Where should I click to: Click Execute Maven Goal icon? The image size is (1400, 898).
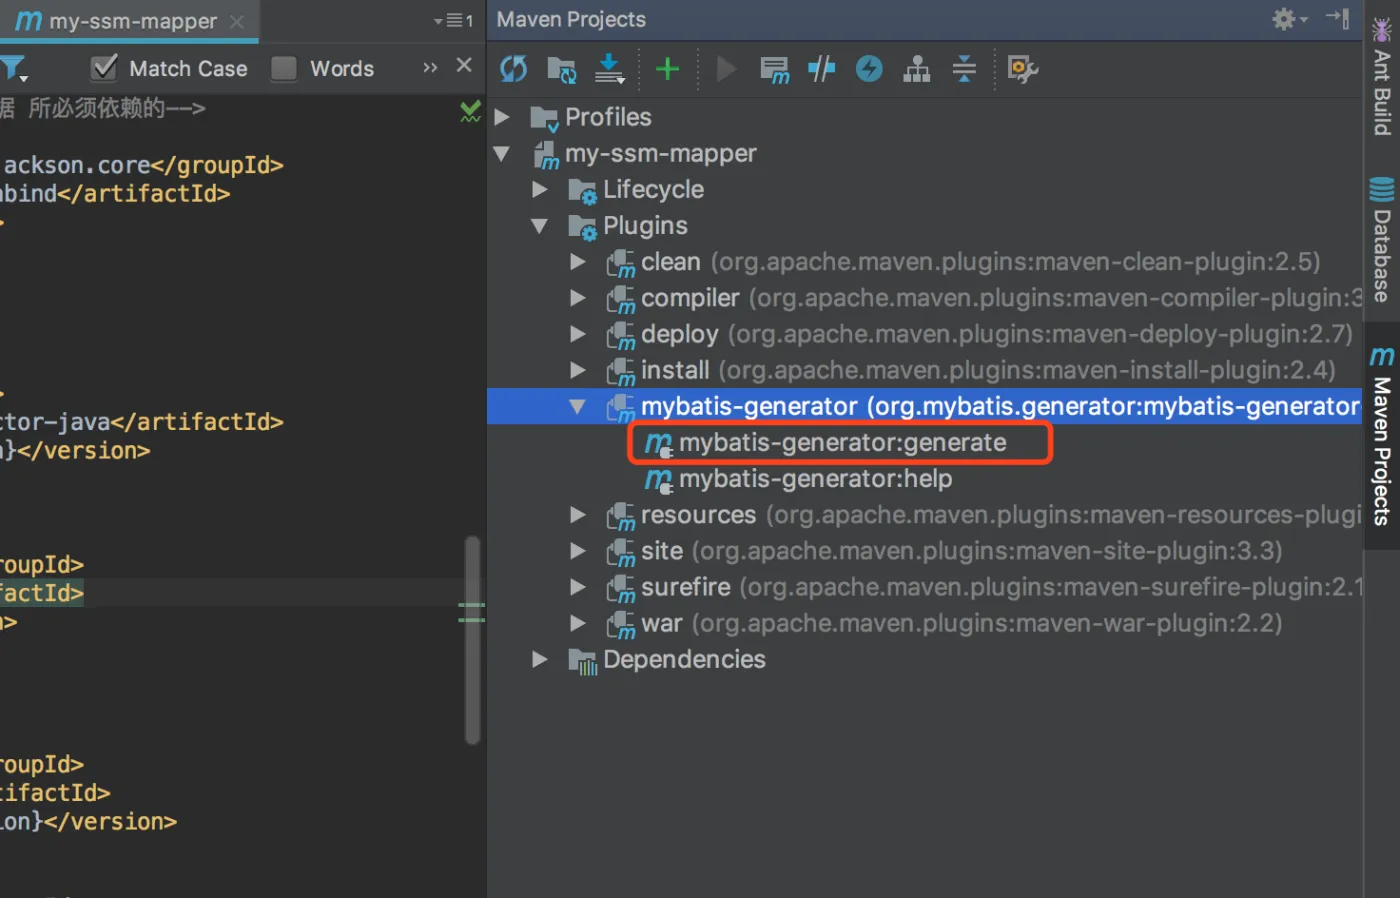coord(774,69)
